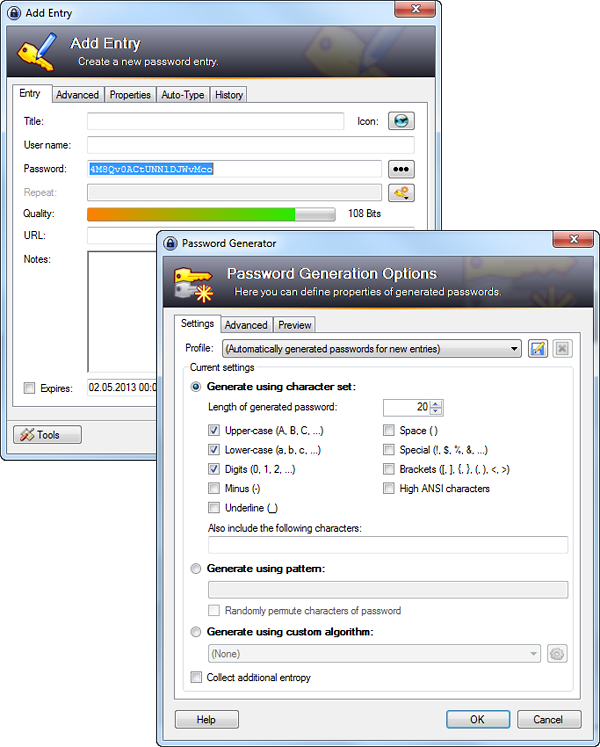Open the Properties tab in Add Entry
Screen dimensions: 600x747
point(130,95)
